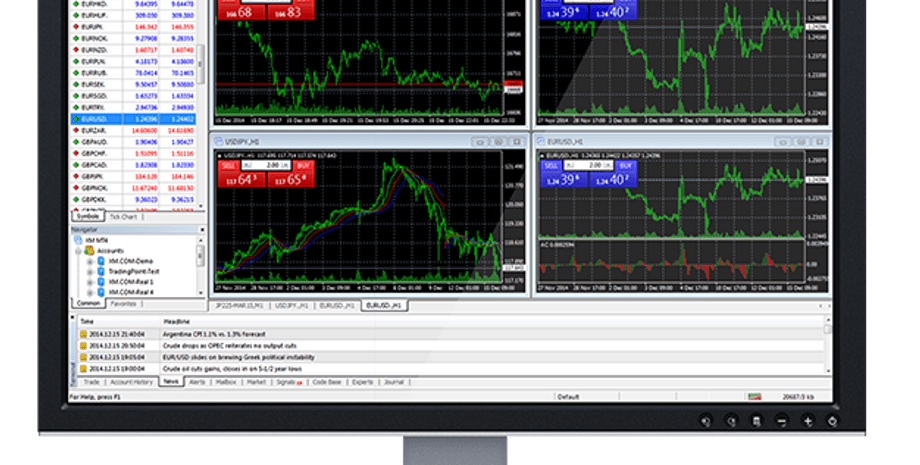Click the plus button on monitor bezel
This screenshot has height=465, width=920.
point(808,421)
